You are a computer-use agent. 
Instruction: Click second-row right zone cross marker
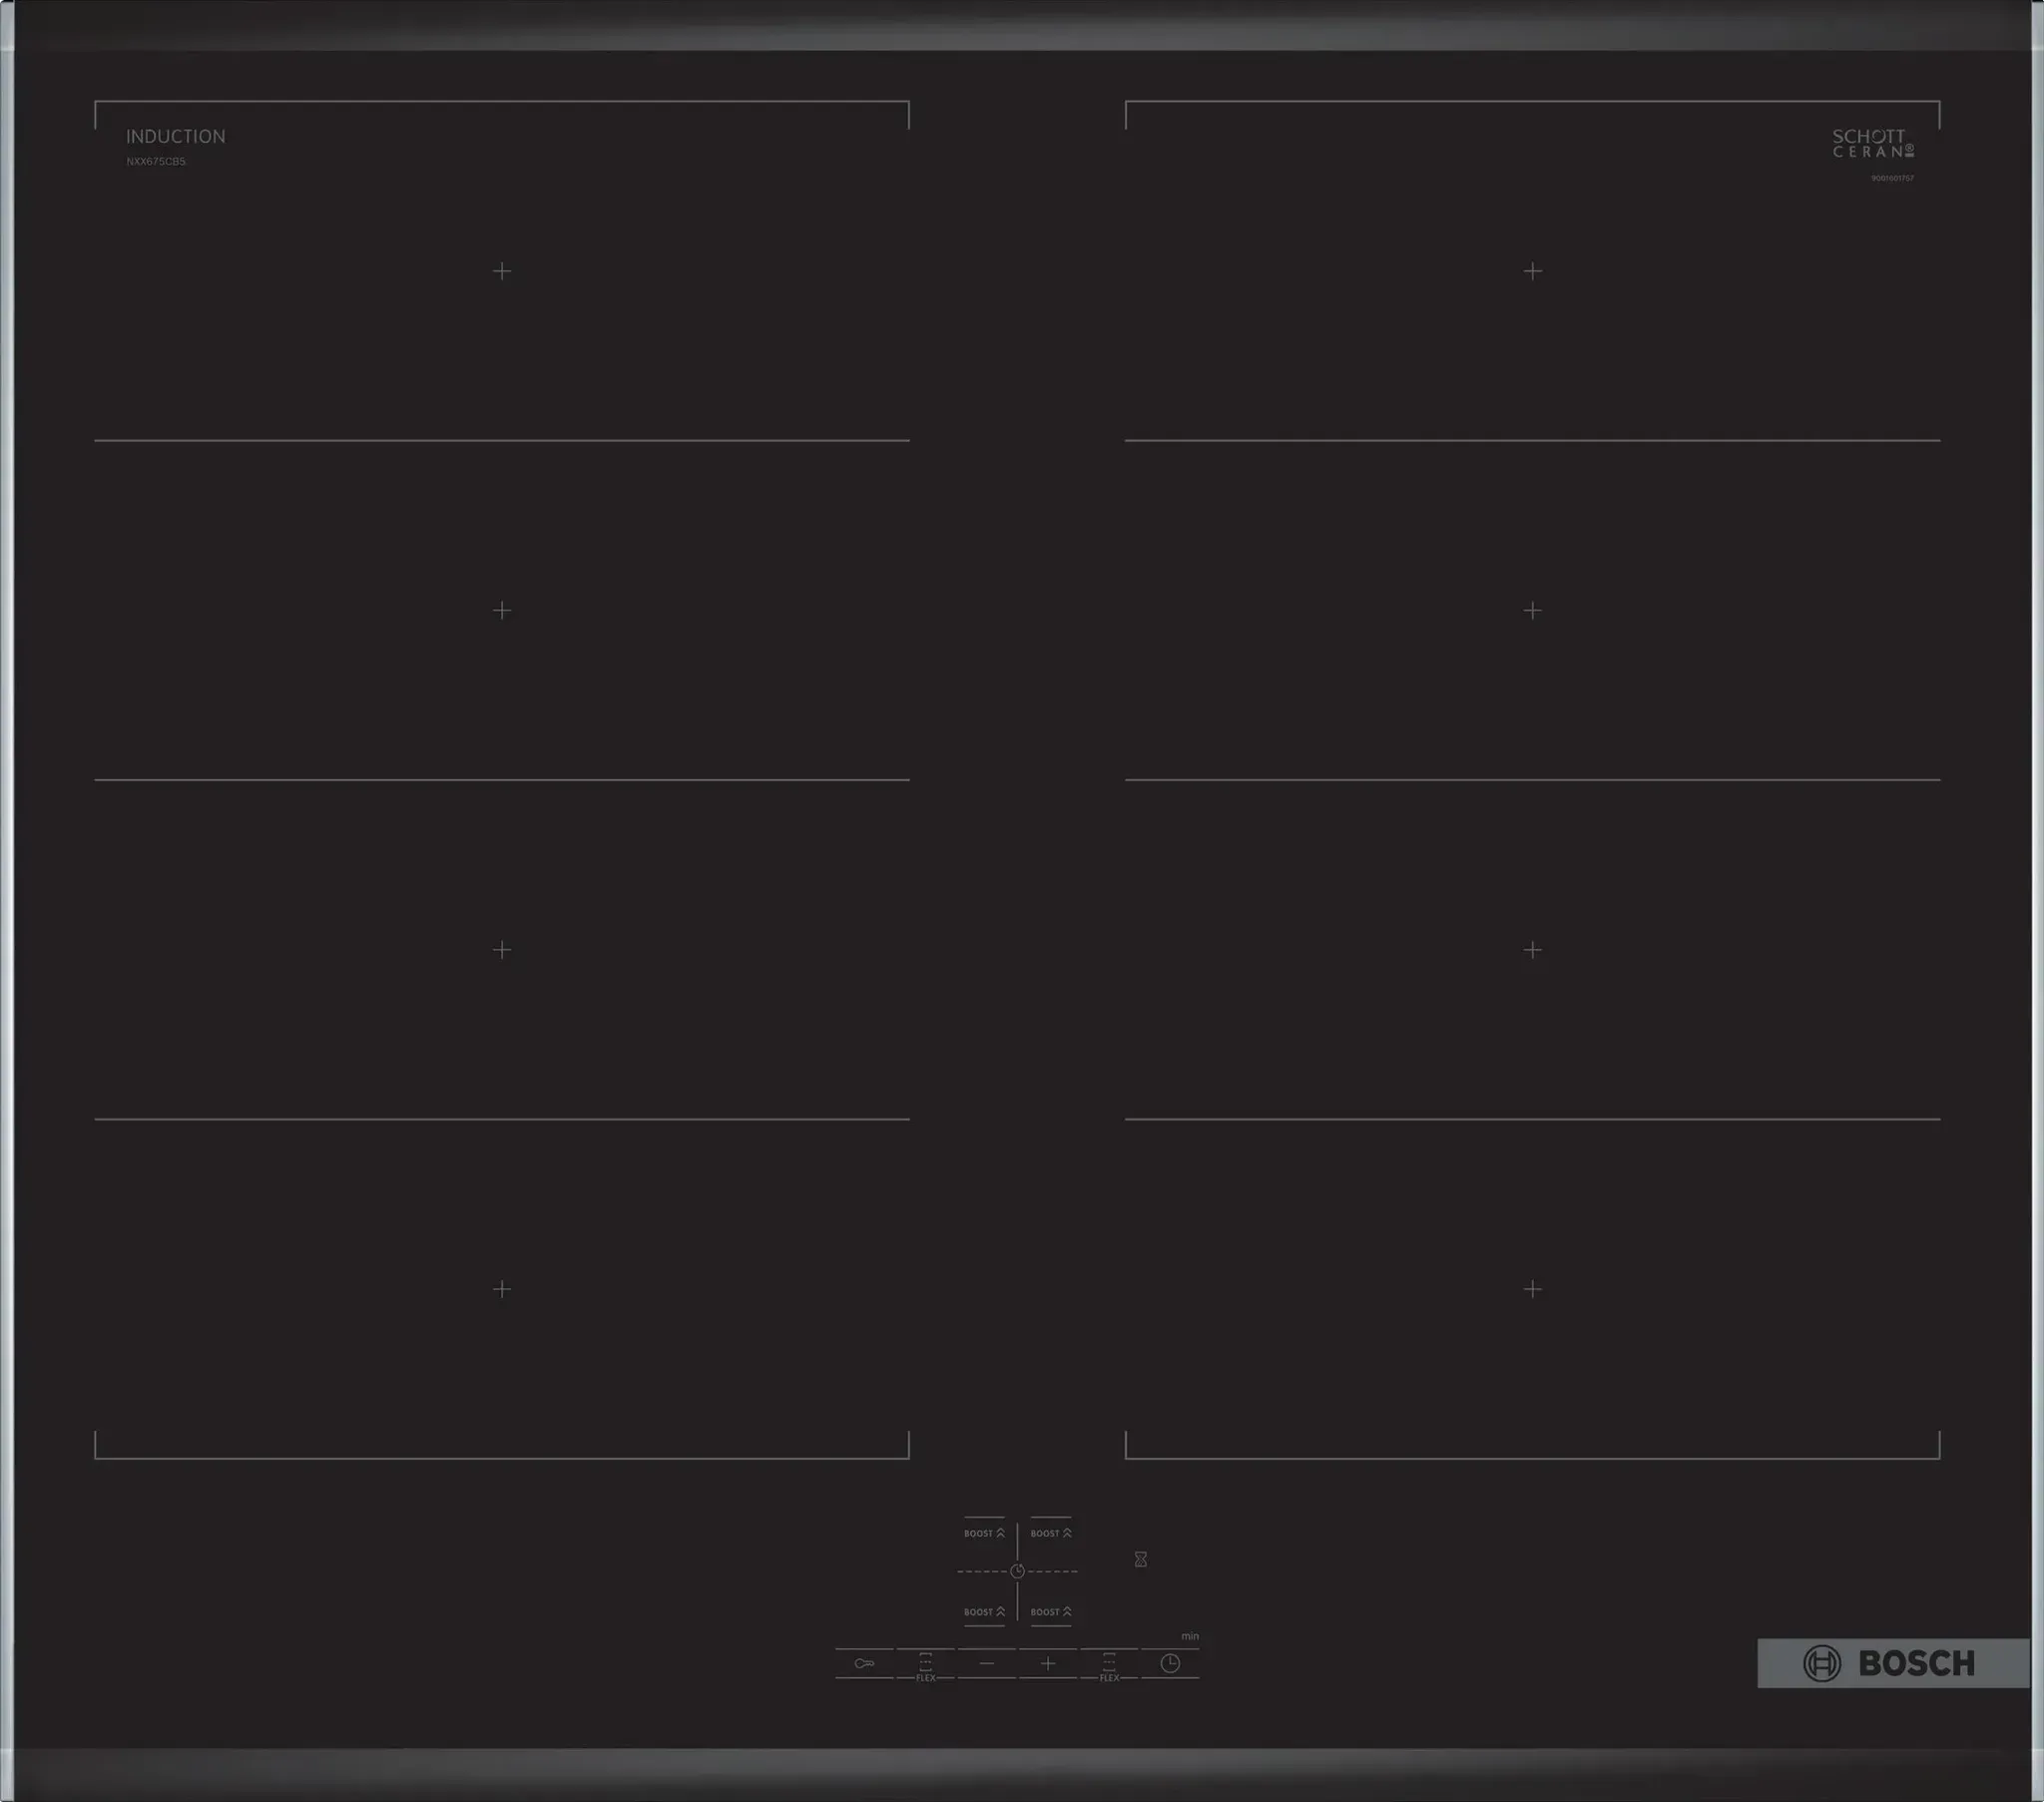[1532, 610]
